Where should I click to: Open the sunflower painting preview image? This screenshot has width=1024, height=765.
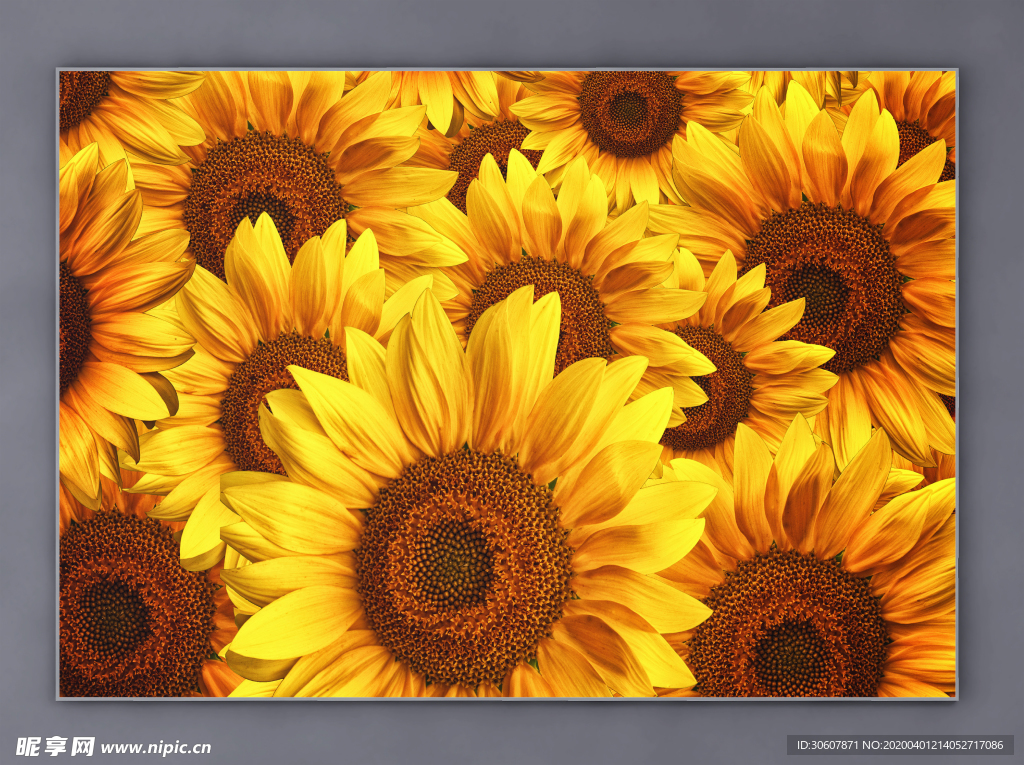click(507, 384)
